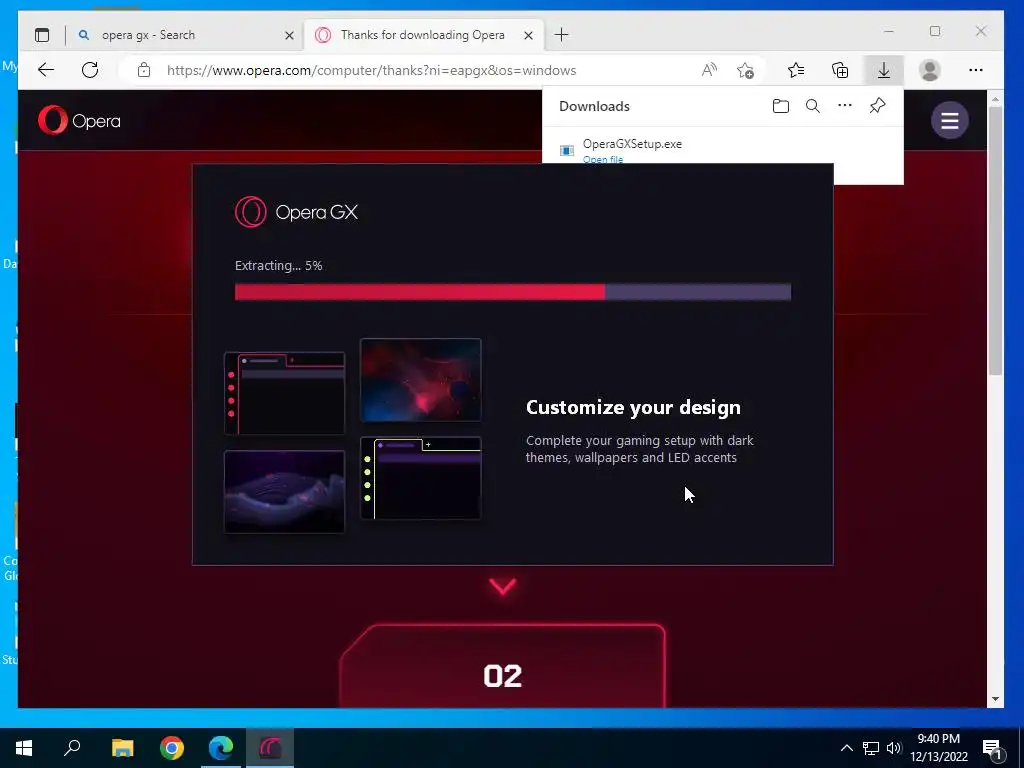Switch to Microsoft Edge taskbar icon
This screenshot has height=768, width=1024.
pyautogui.click(x=221, y=748)
